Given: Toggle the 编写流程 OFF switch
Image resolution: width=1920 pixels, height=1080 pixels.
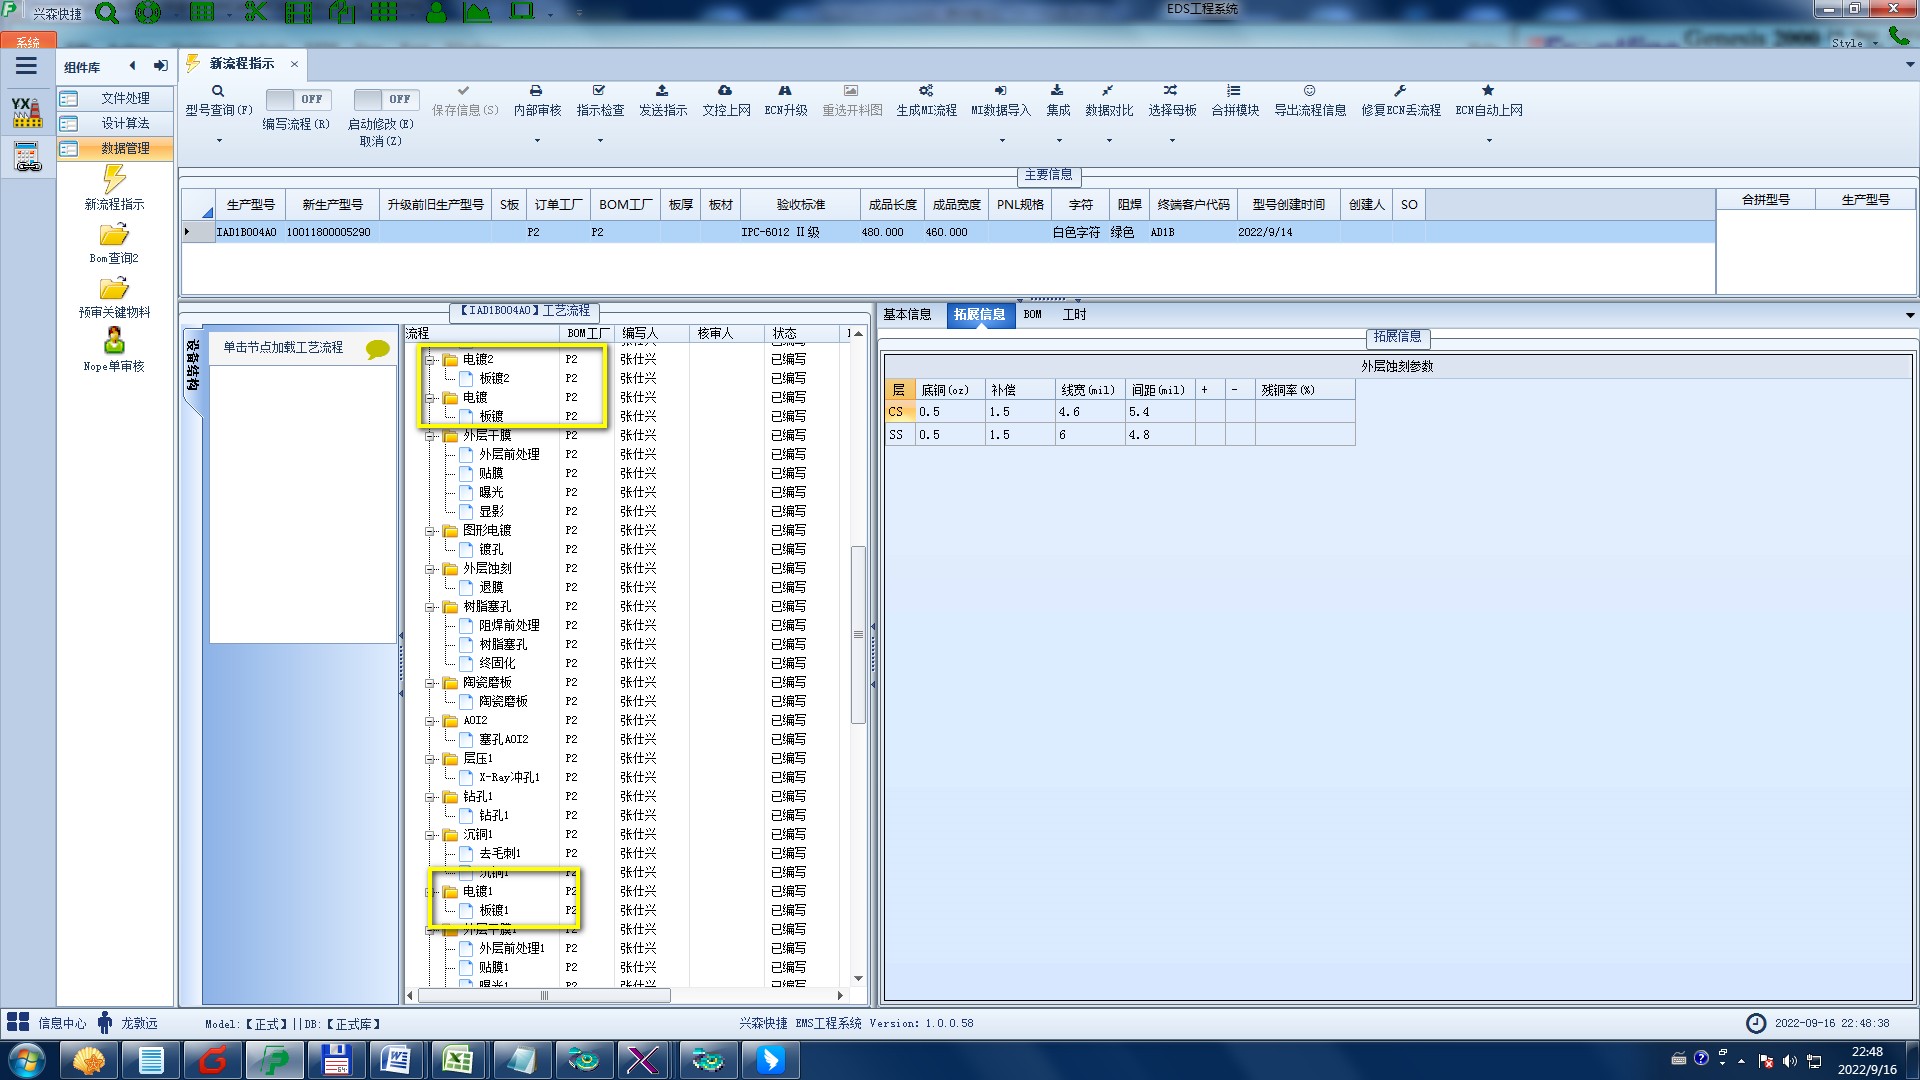Looking at the screenshot, I should click(298, 99).
